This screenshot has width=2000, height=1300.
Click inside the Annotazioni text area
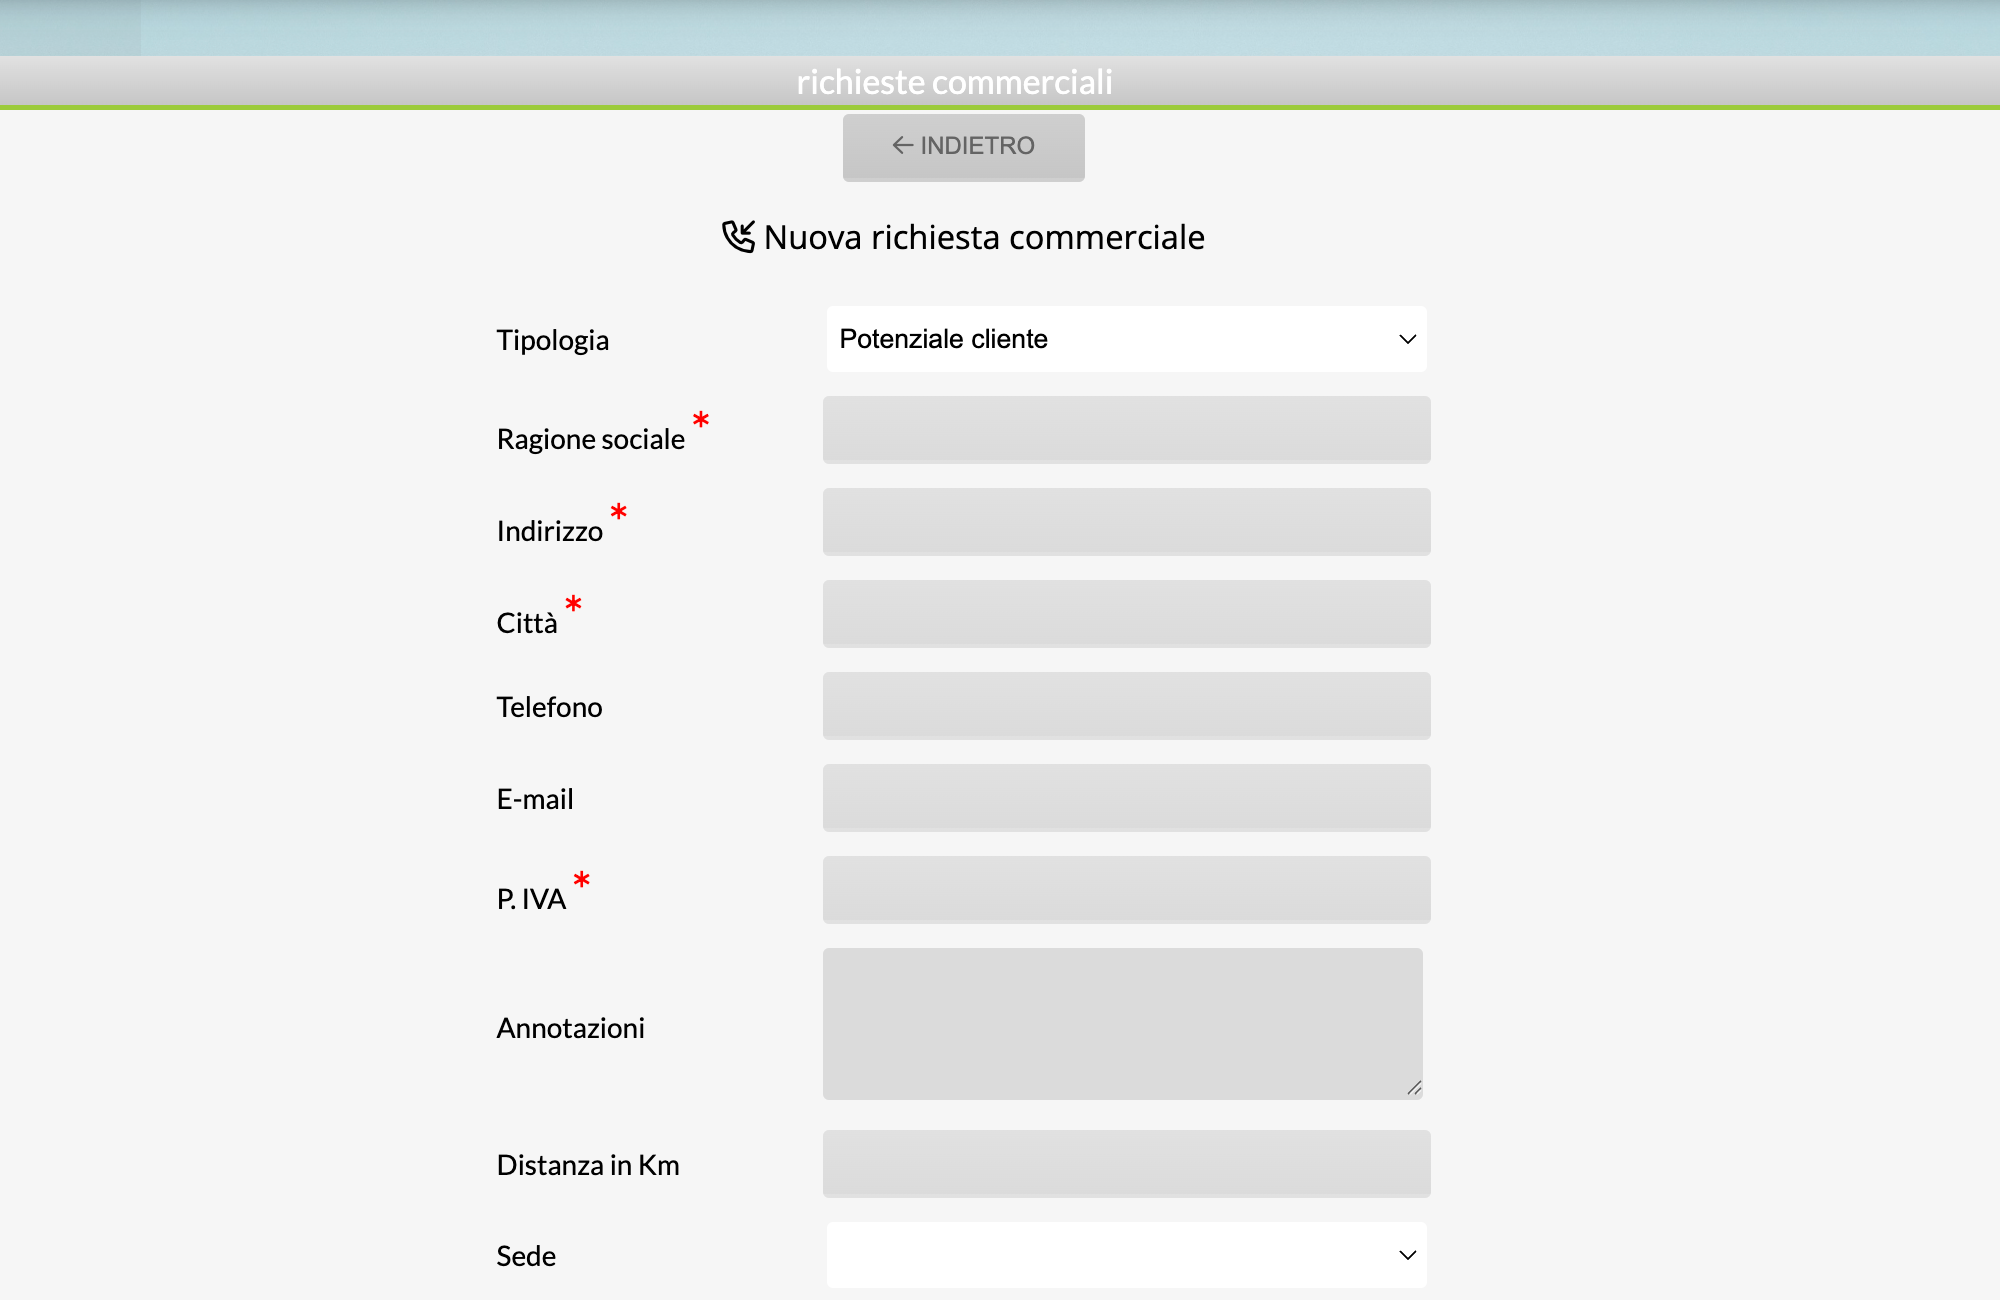[1122, 1024]
